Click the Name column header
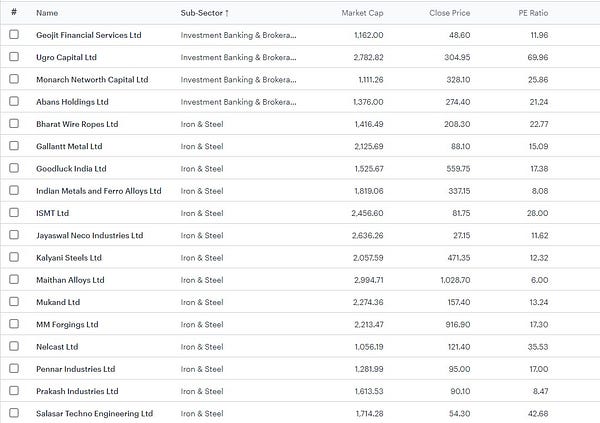 point(47,13)
